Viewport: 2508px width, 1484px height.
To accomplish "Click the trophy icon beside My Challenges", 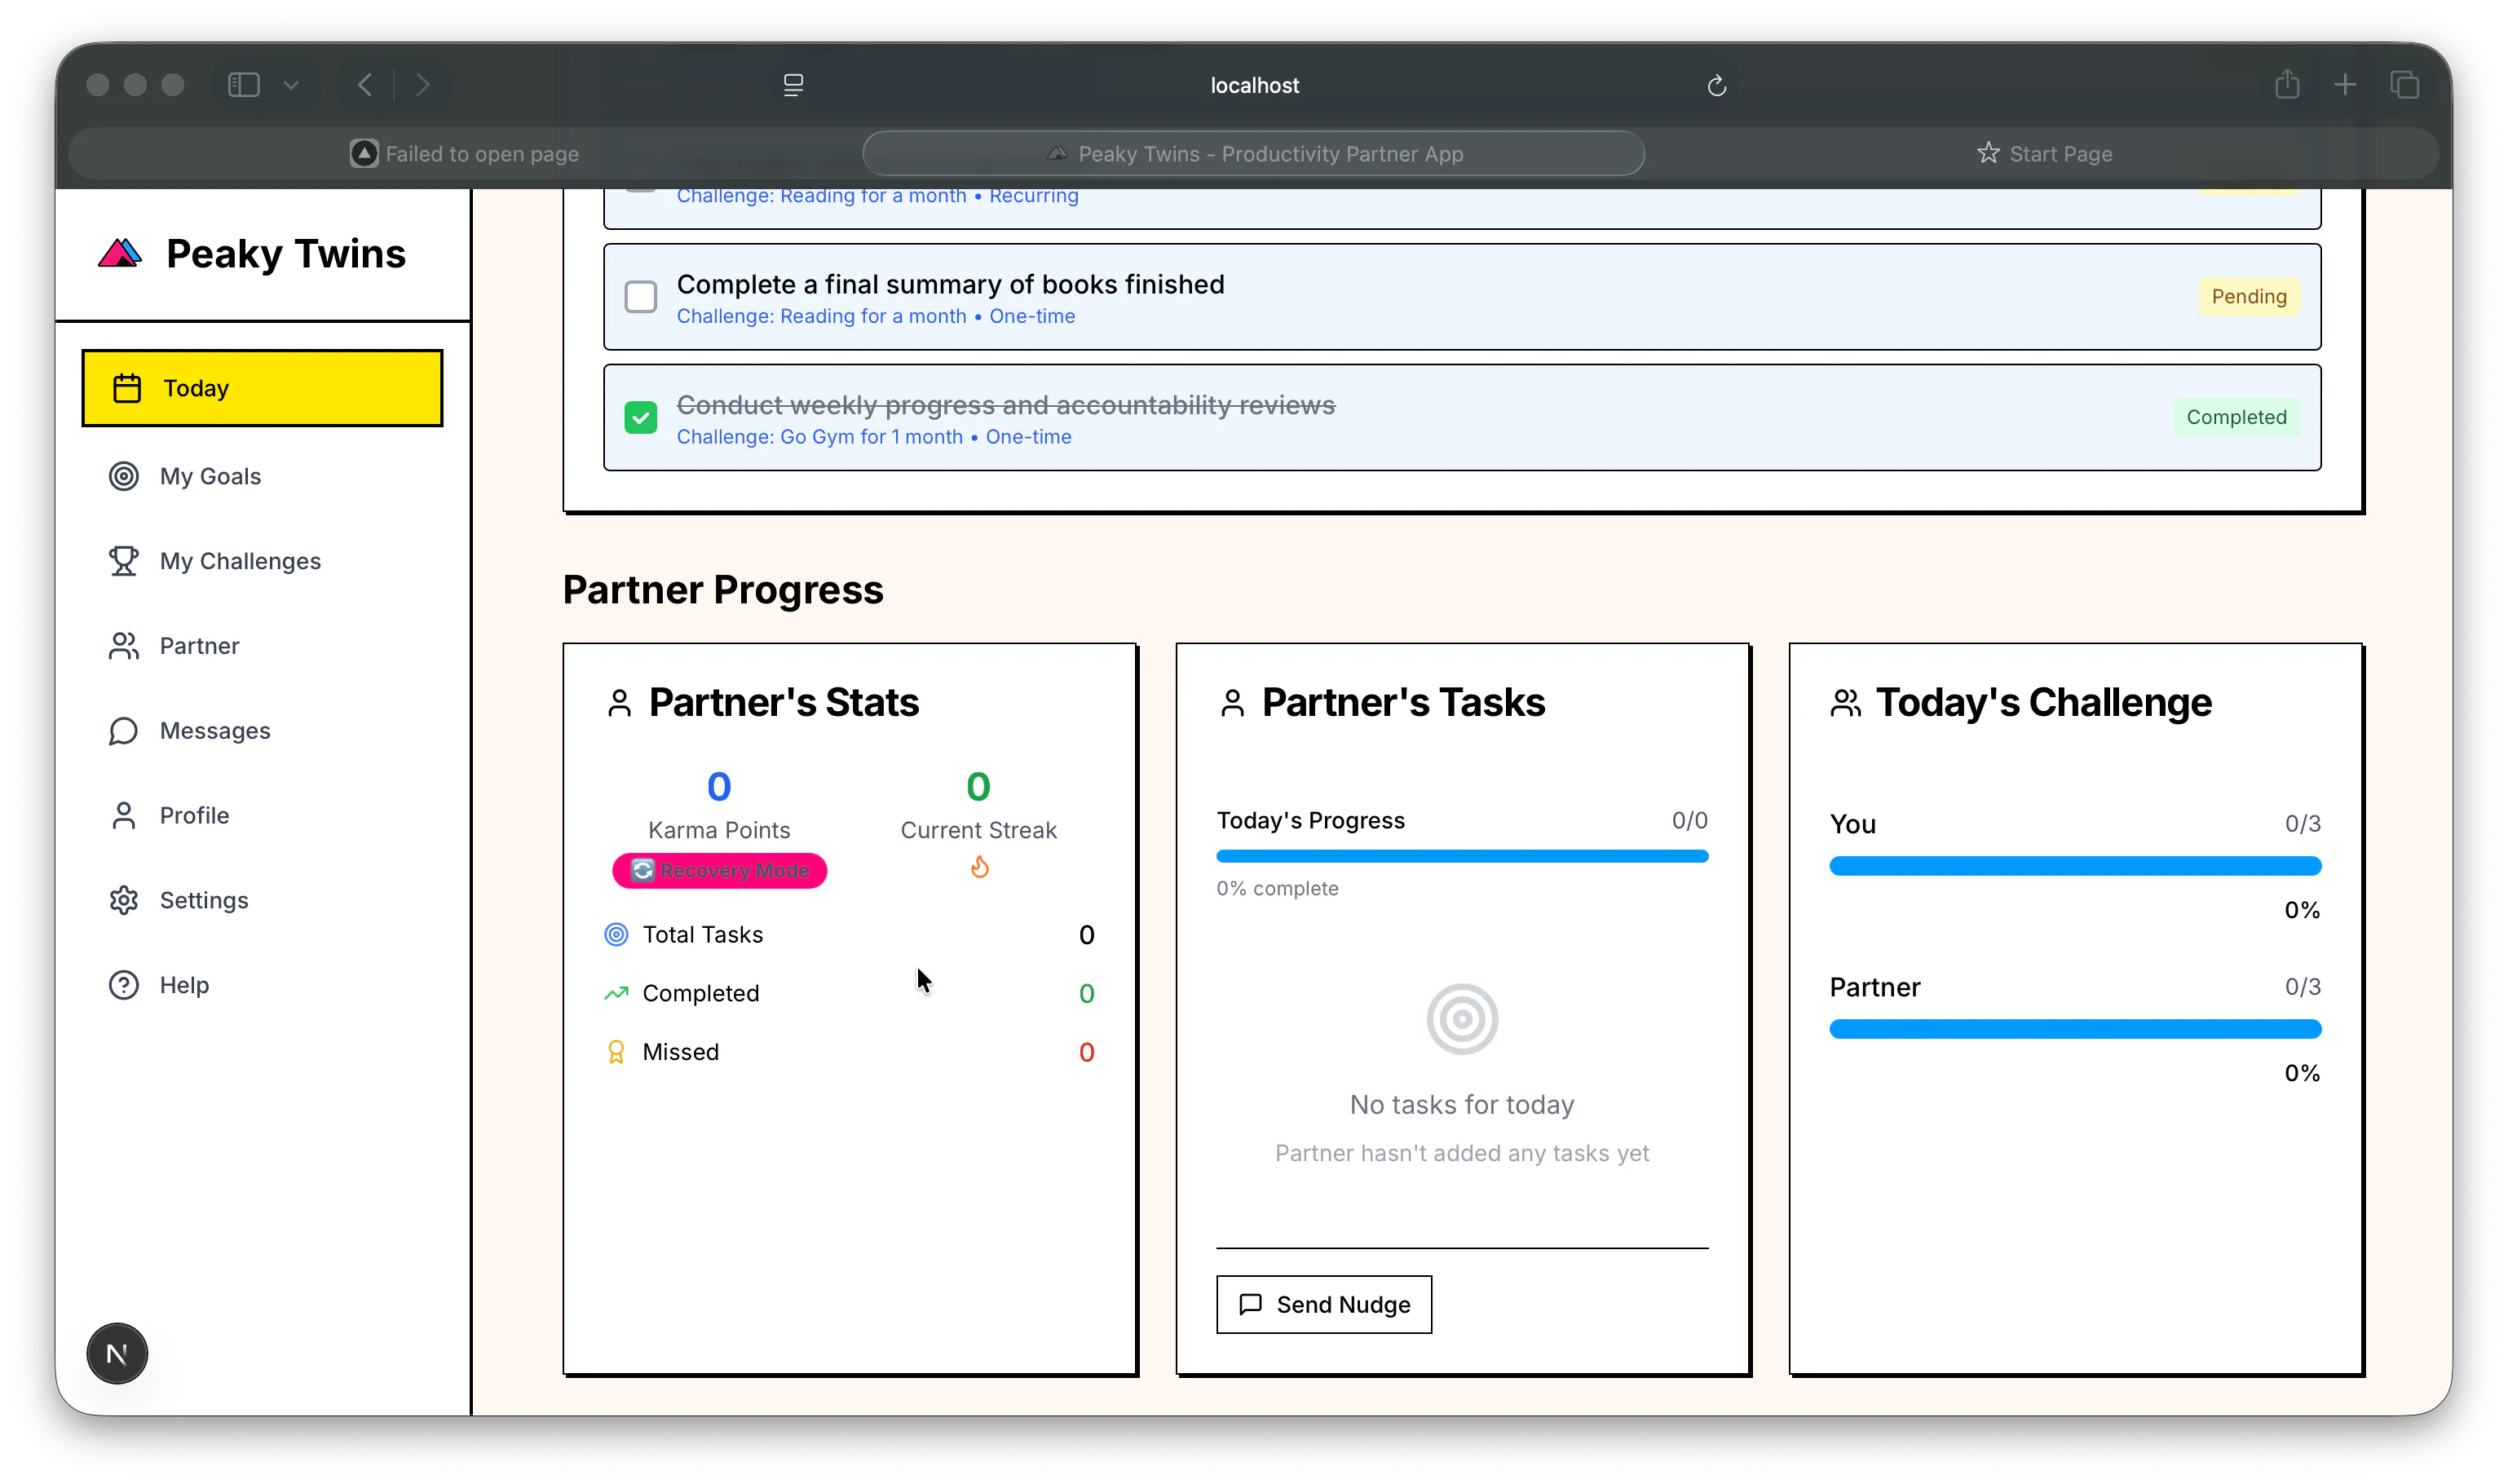I will pyautogui.click(x=124, y=561).
